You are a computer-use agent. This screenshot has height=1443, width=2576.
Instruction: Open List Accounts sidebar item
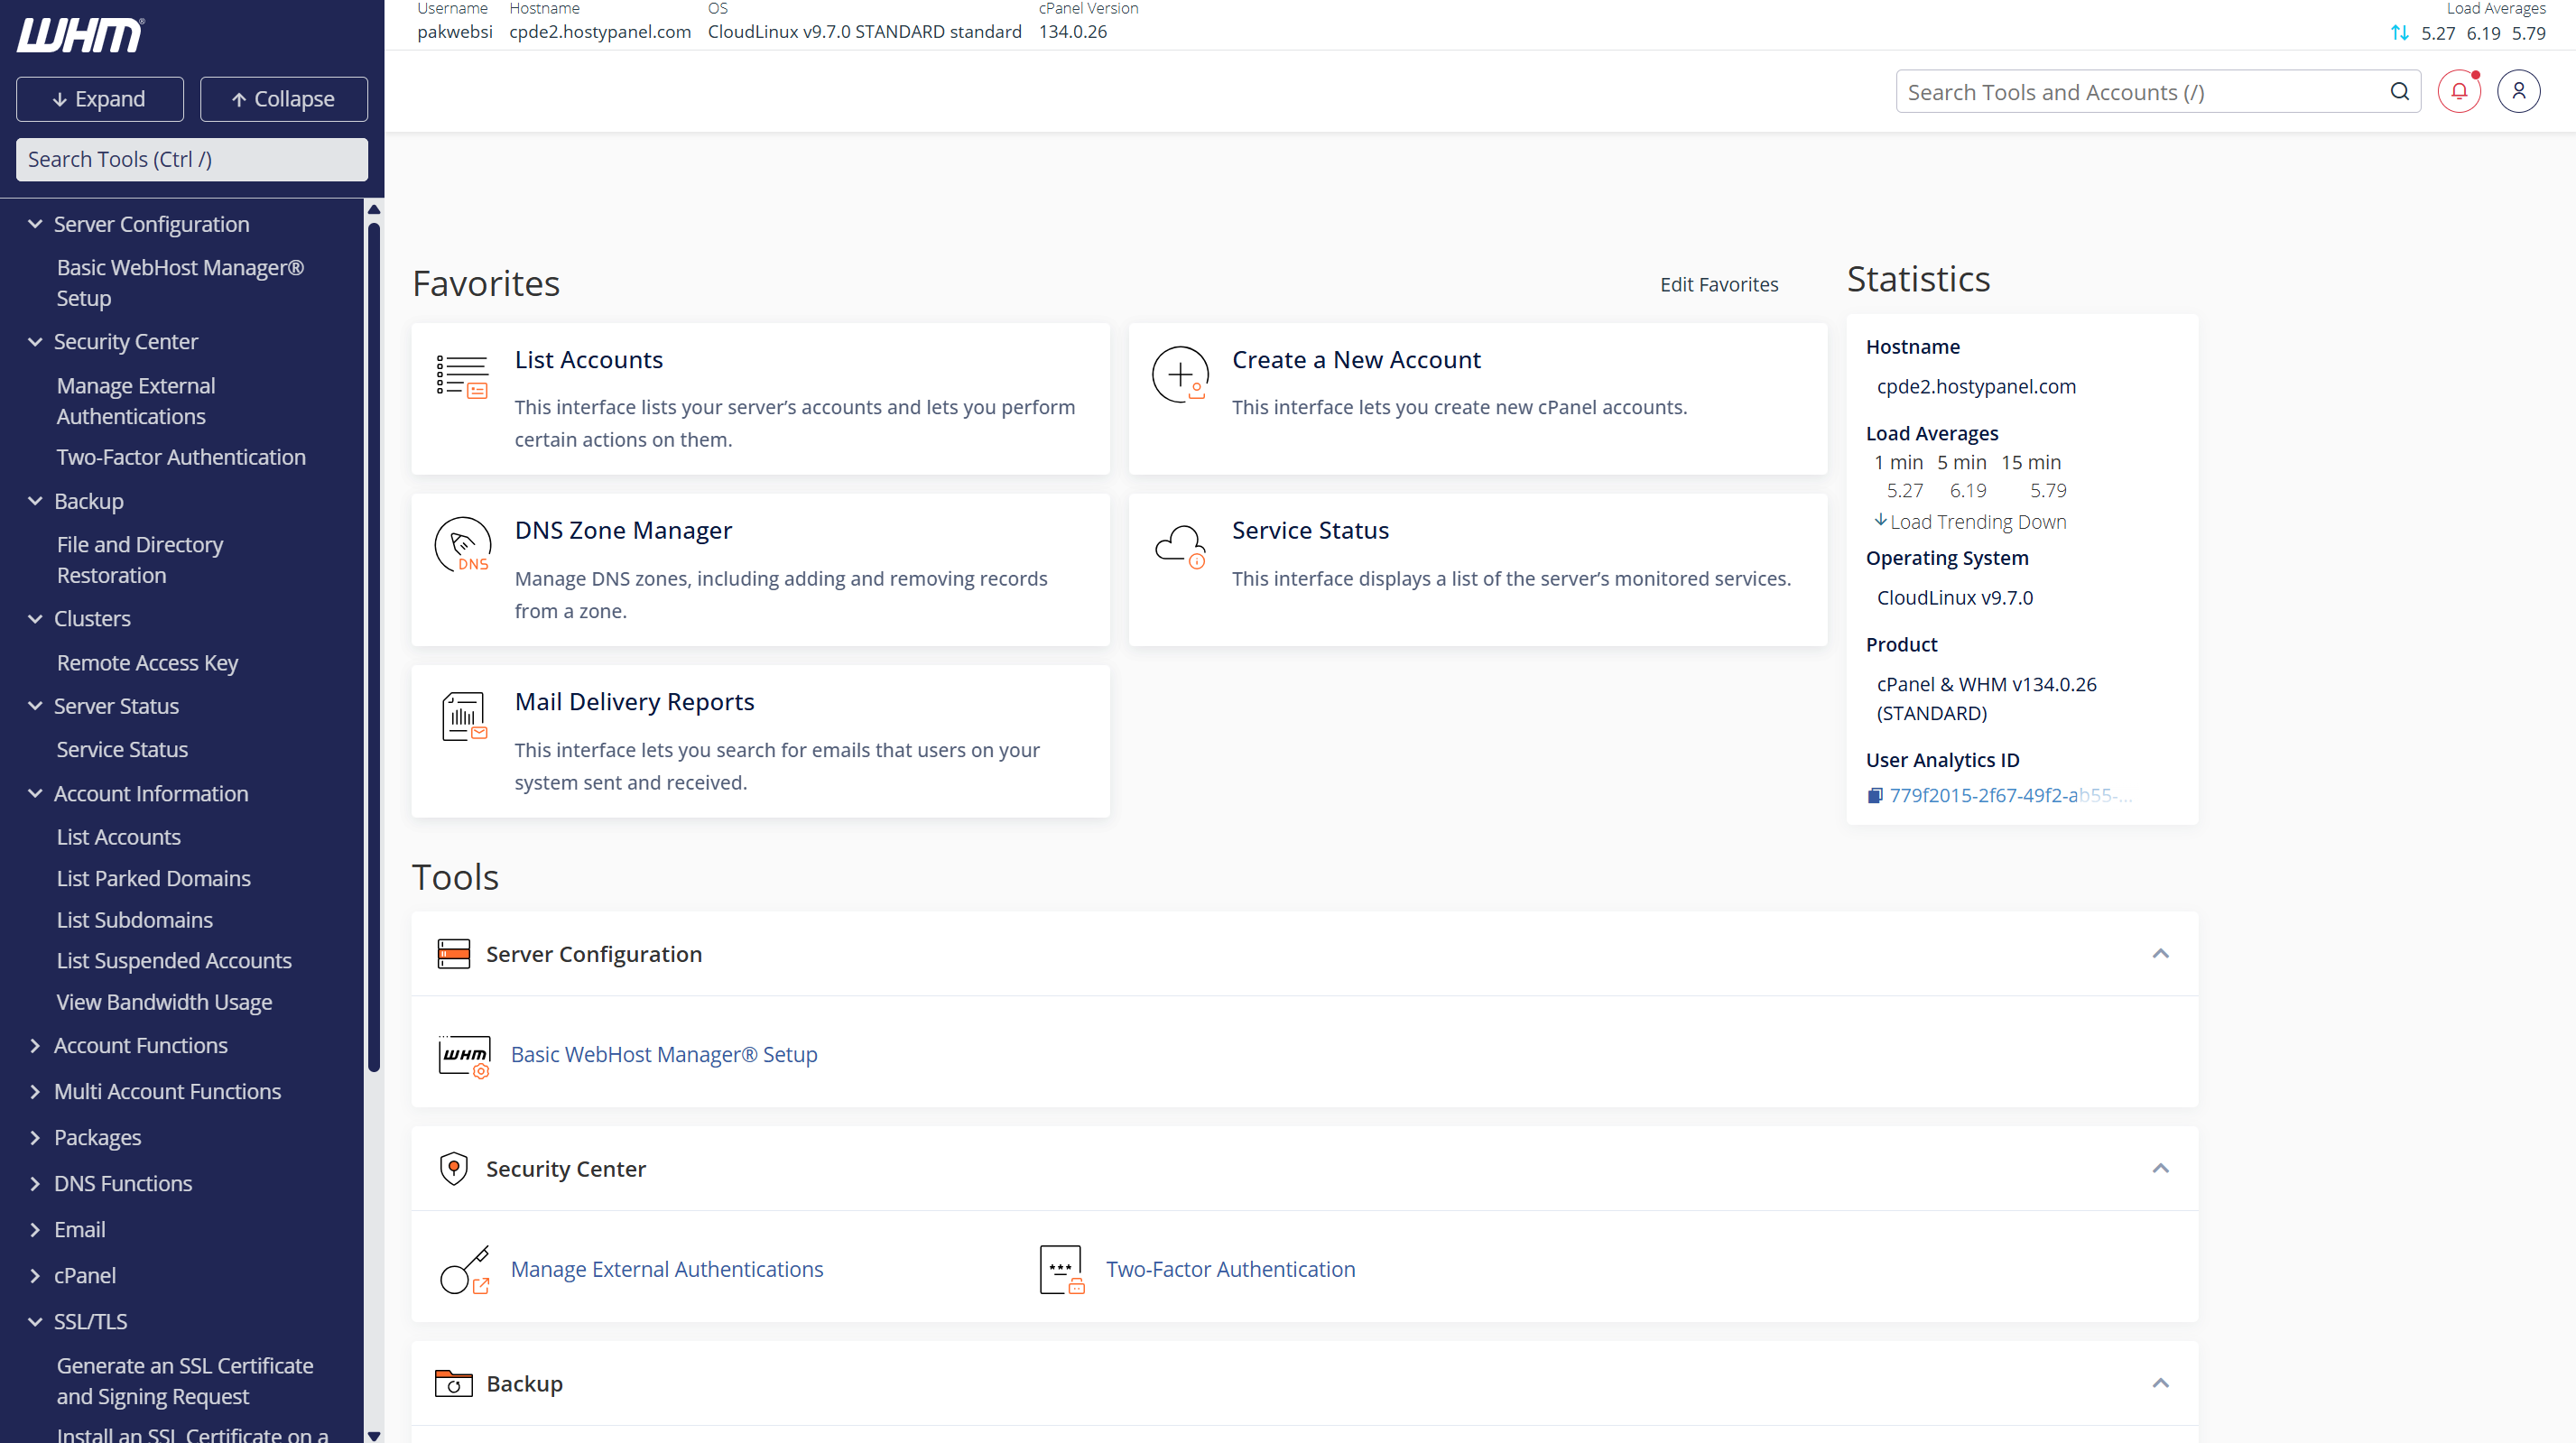pyautogui.click(x=118, y=837)
